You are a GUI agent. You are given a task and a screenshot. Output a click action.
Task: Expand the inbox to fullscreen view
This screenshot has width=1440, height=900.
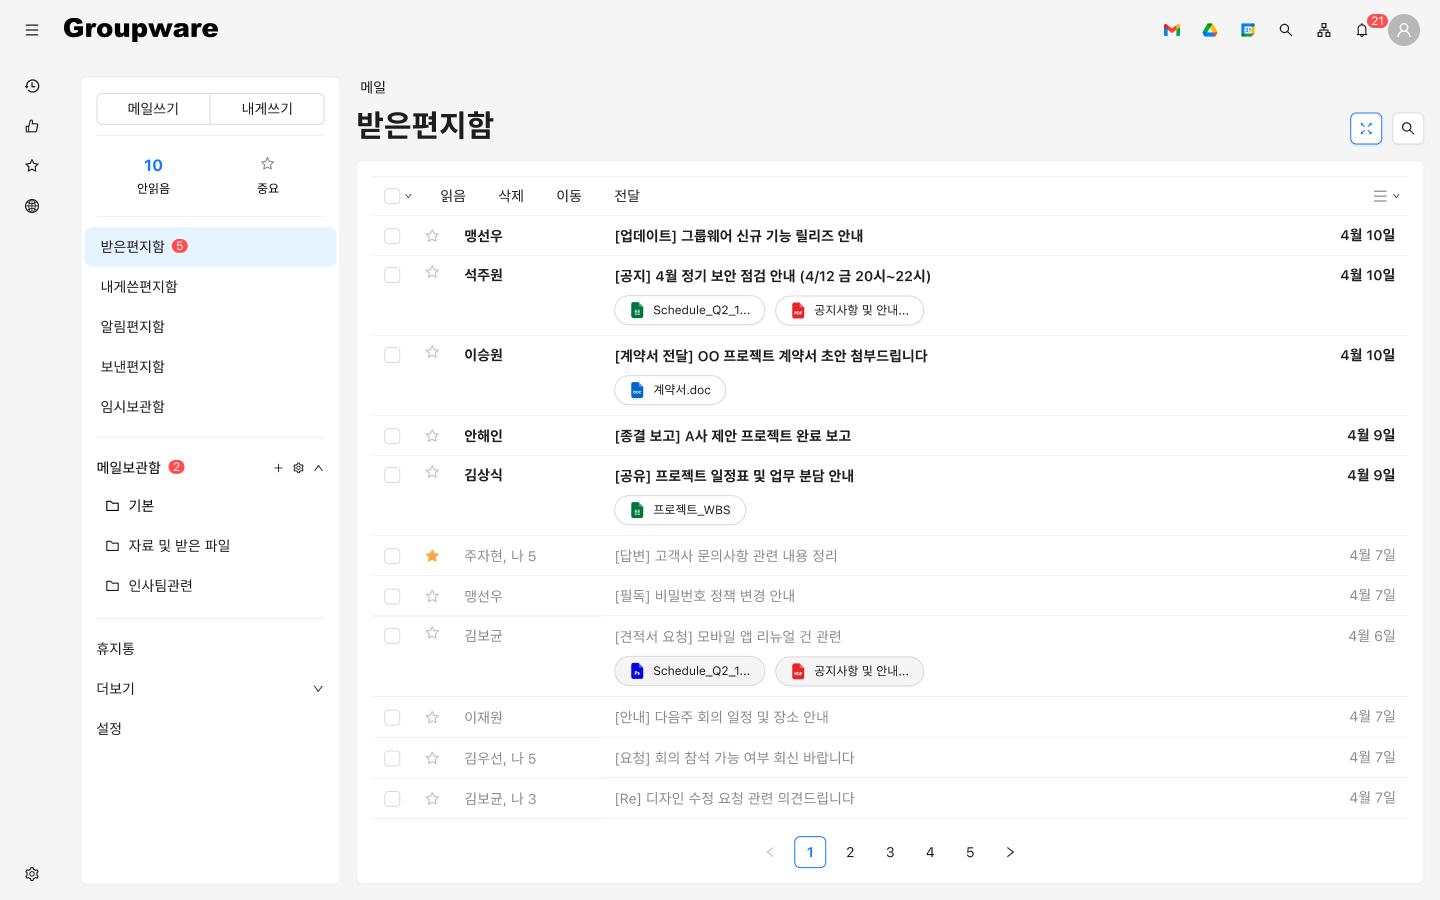click(x=1366, y=128)
